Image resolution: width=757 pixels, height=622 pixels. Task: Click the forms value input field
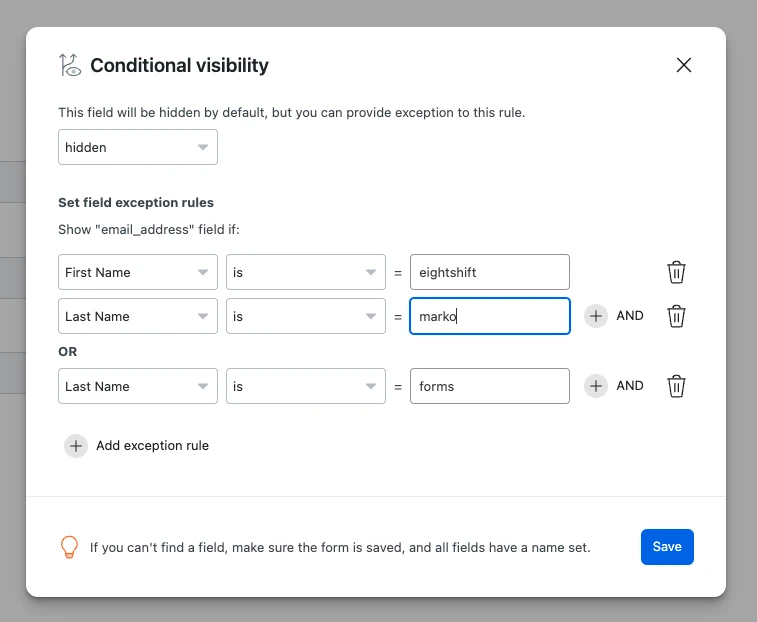pos(489,386)
